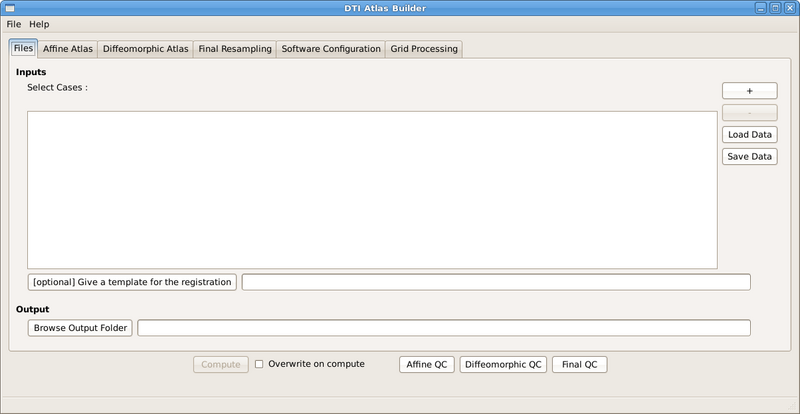Open the window menu icon in title bar
This screenshot has width=800, height=414.
[x=9, y=8]
